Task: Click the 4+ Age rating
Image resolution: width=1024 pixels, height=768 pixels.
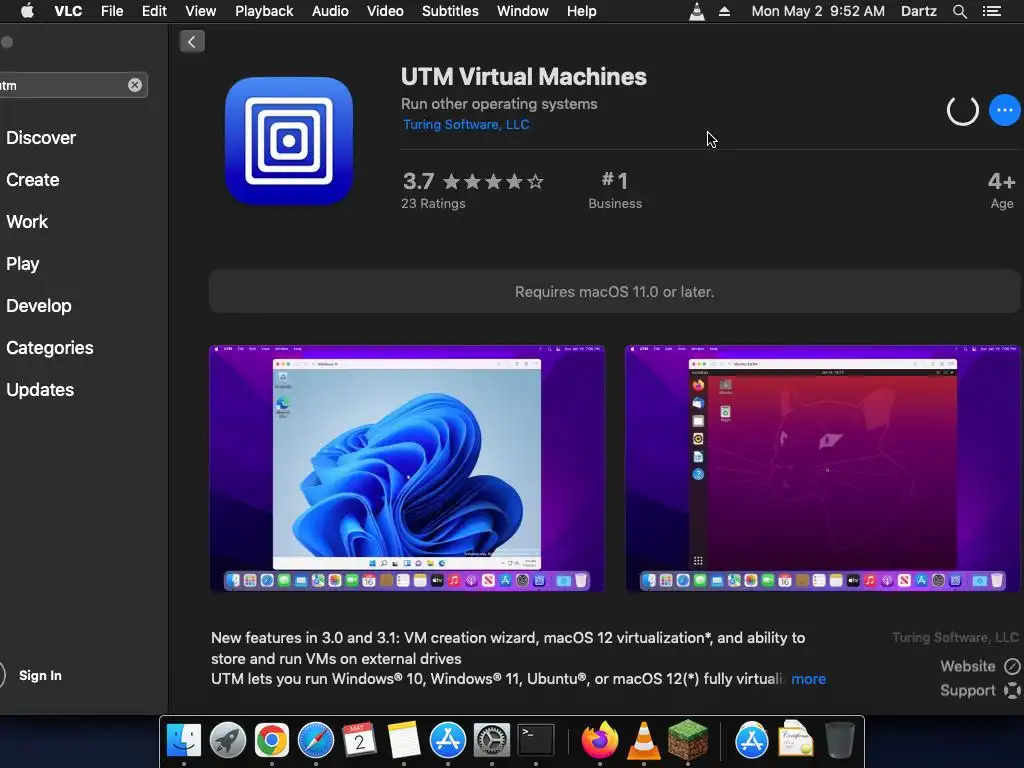Action: pos(1002,189)
